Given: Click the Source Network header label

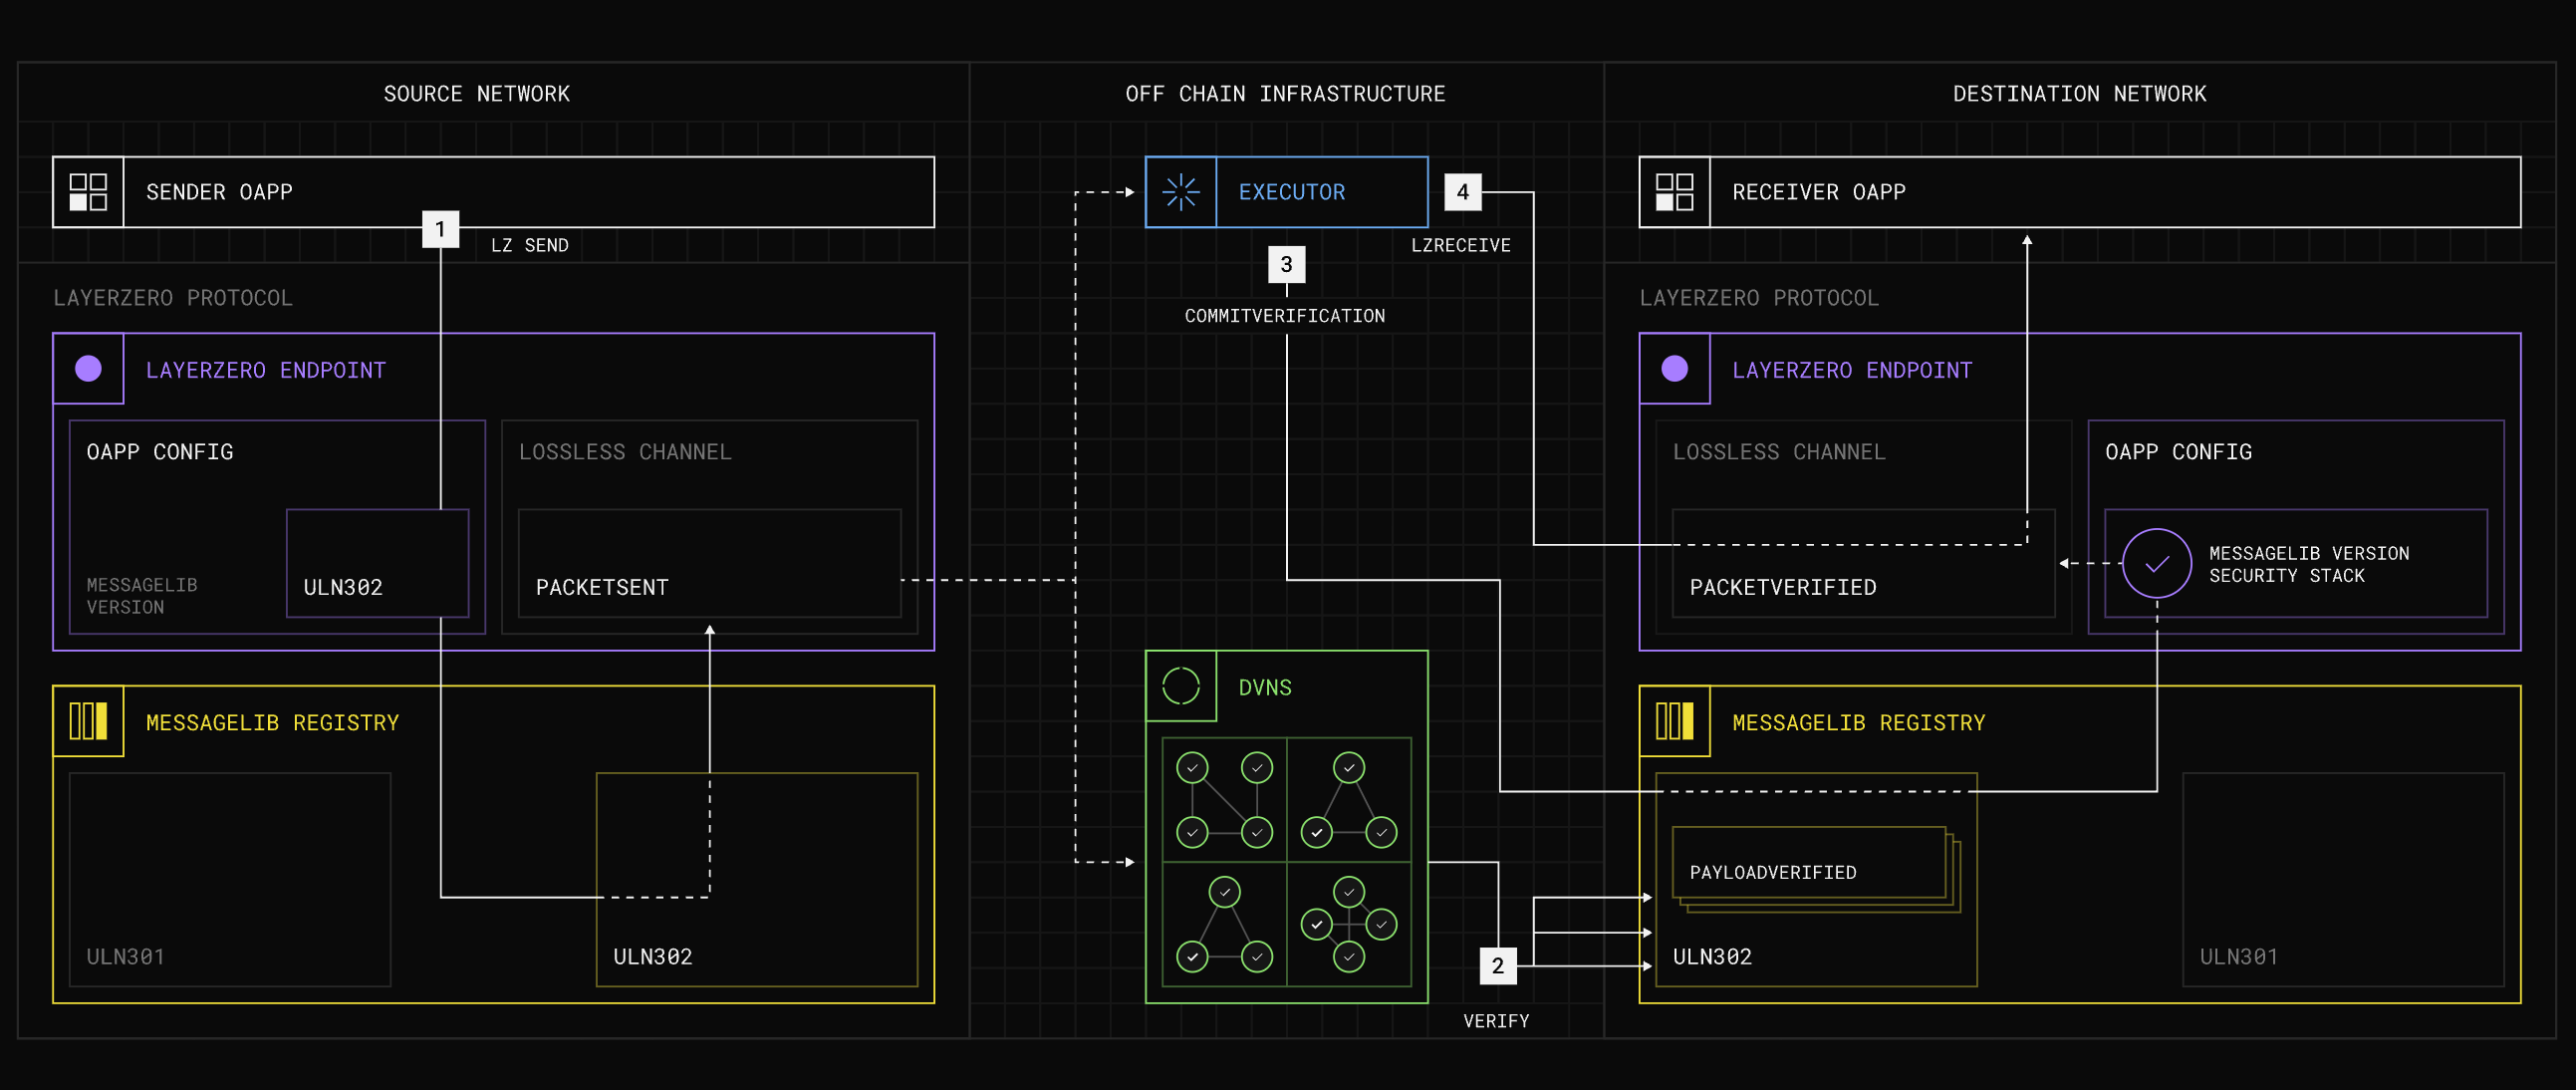Looking at the screenshot, I should pyautogui.click(x=476, y=94).
